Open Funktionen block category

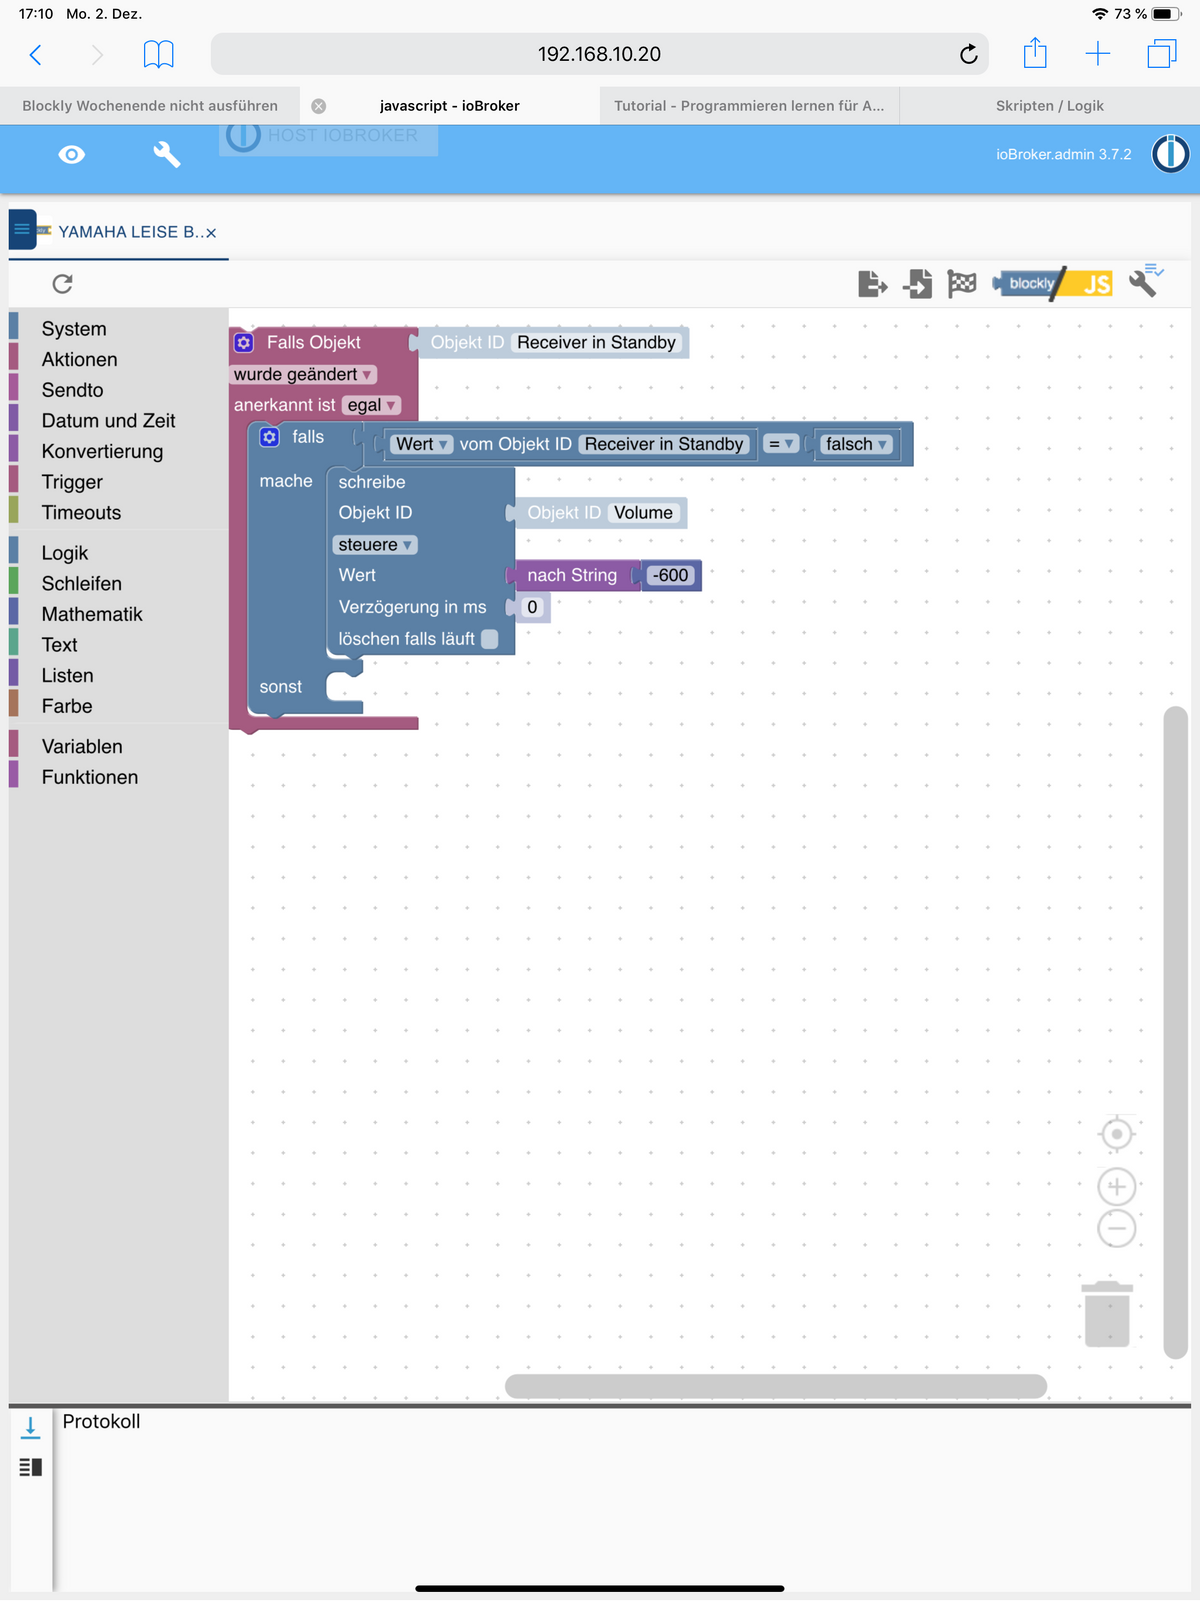tap(90, 778)
